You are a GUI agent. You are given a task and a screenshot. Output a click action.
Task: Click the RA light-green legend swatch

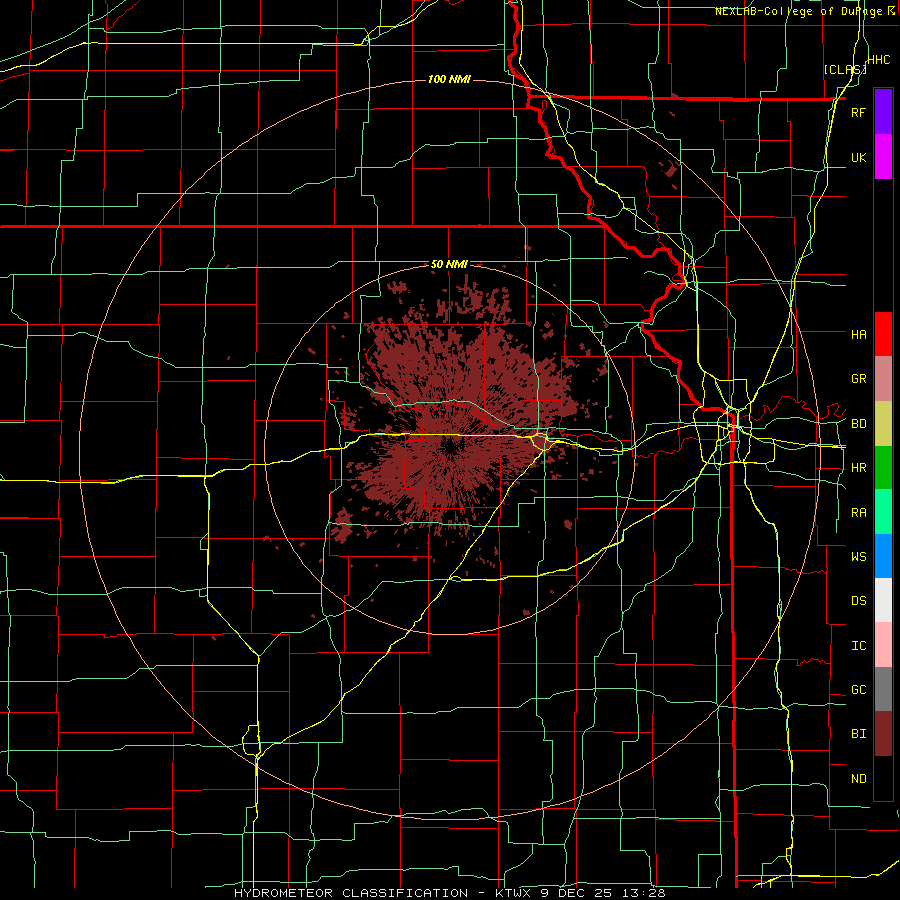coord(883,512)
